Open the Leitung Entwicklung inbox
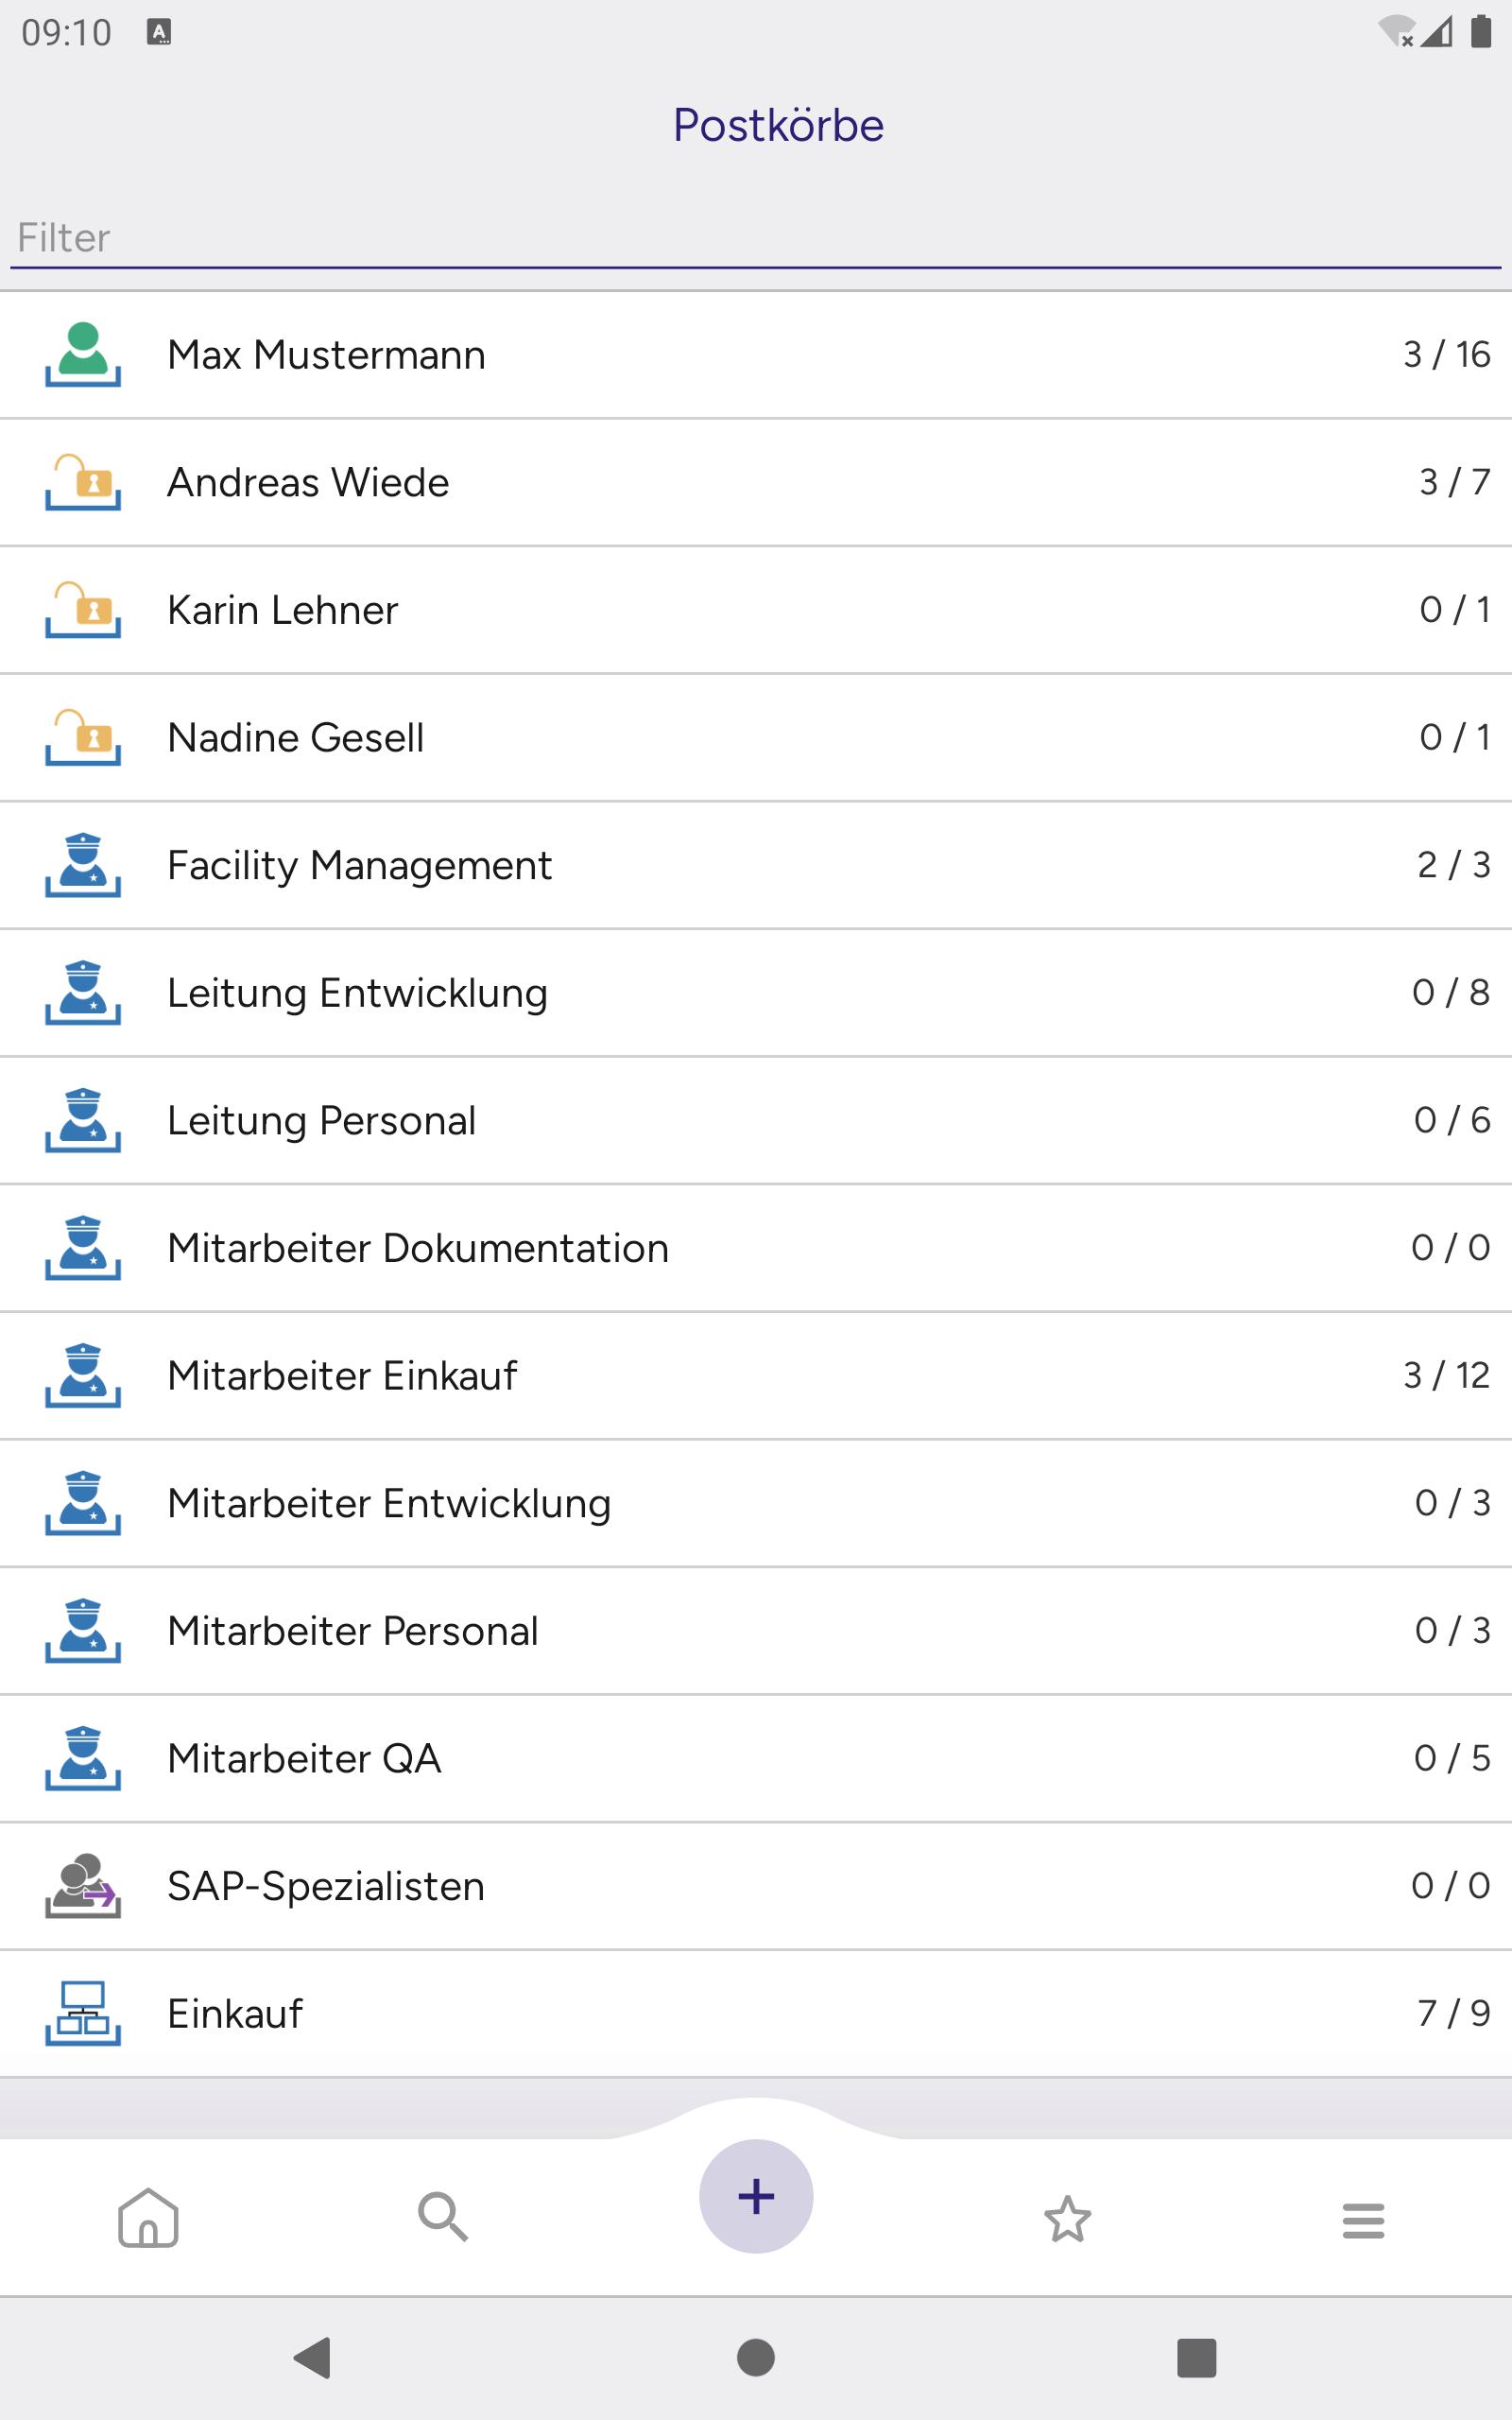This screenshot has height=2420, width=1512. [756, 993]
